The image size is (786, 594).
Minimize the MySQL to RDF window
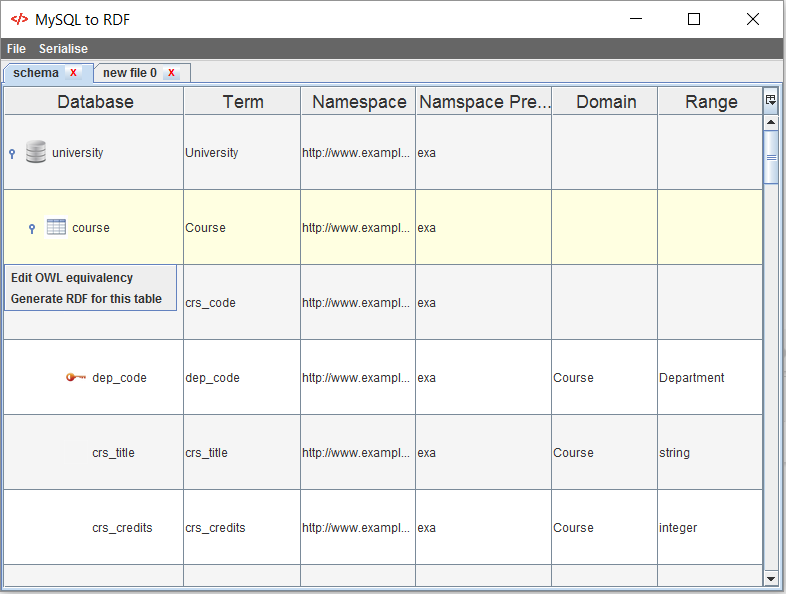pos(636,19)
